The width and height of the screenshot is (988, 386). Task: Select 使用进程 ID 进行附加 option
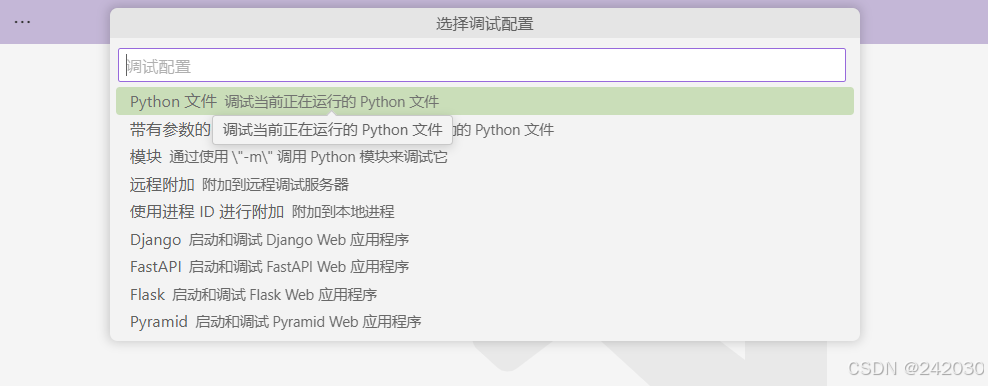coord(485,212)
